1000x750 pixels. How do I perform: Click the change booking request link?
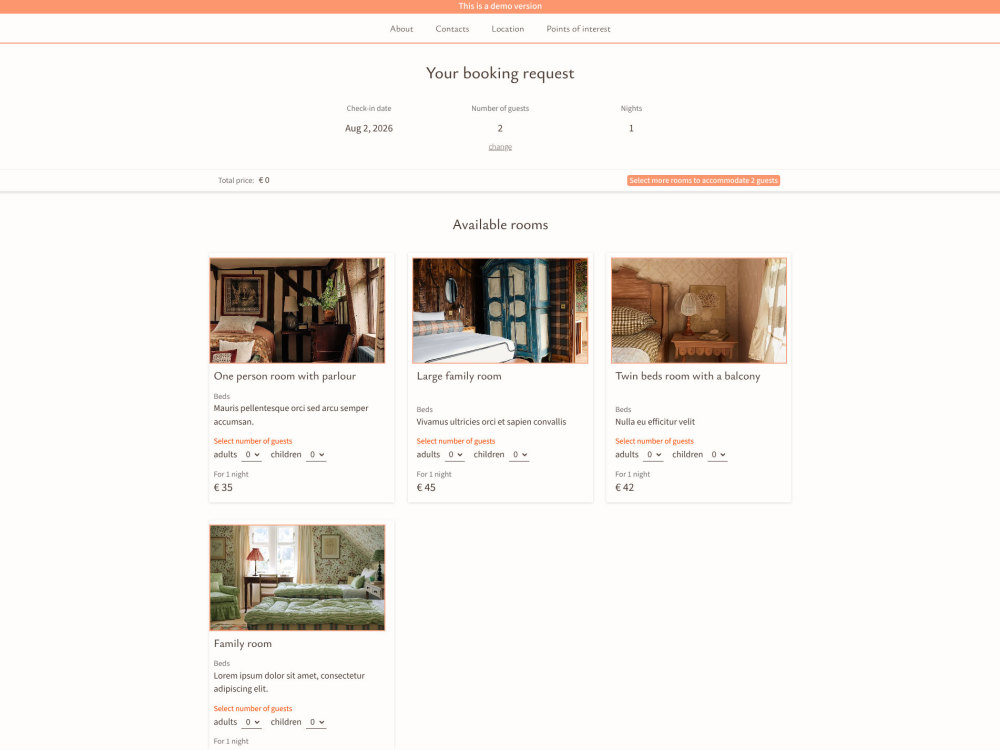coord(500,147)
